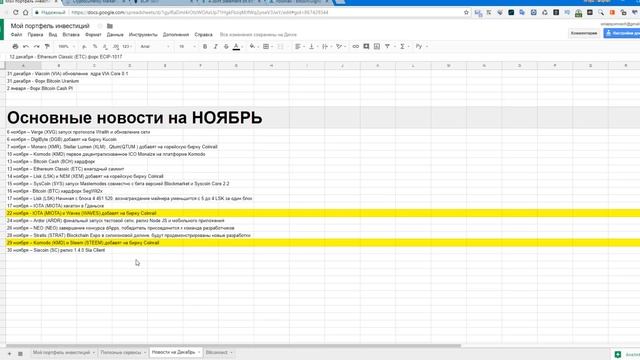Viewport: 640px width, 360px height.
Task: Select the row 30 ноября Siacoin (SC)
Action: coord(56,250)
